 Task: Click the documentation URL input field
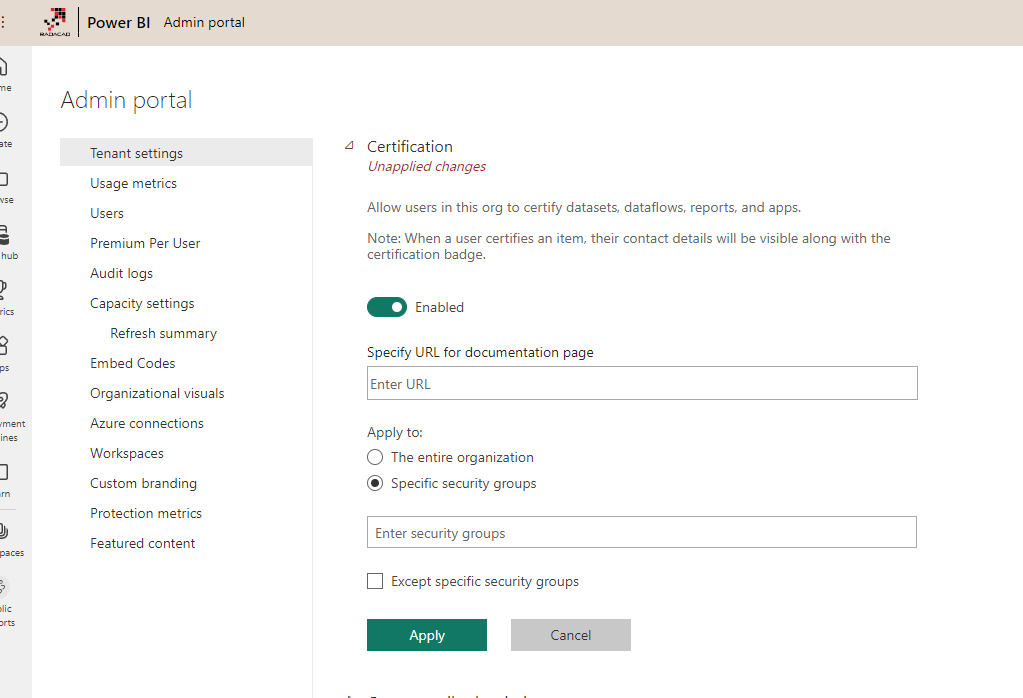click(x=642, y=384)
